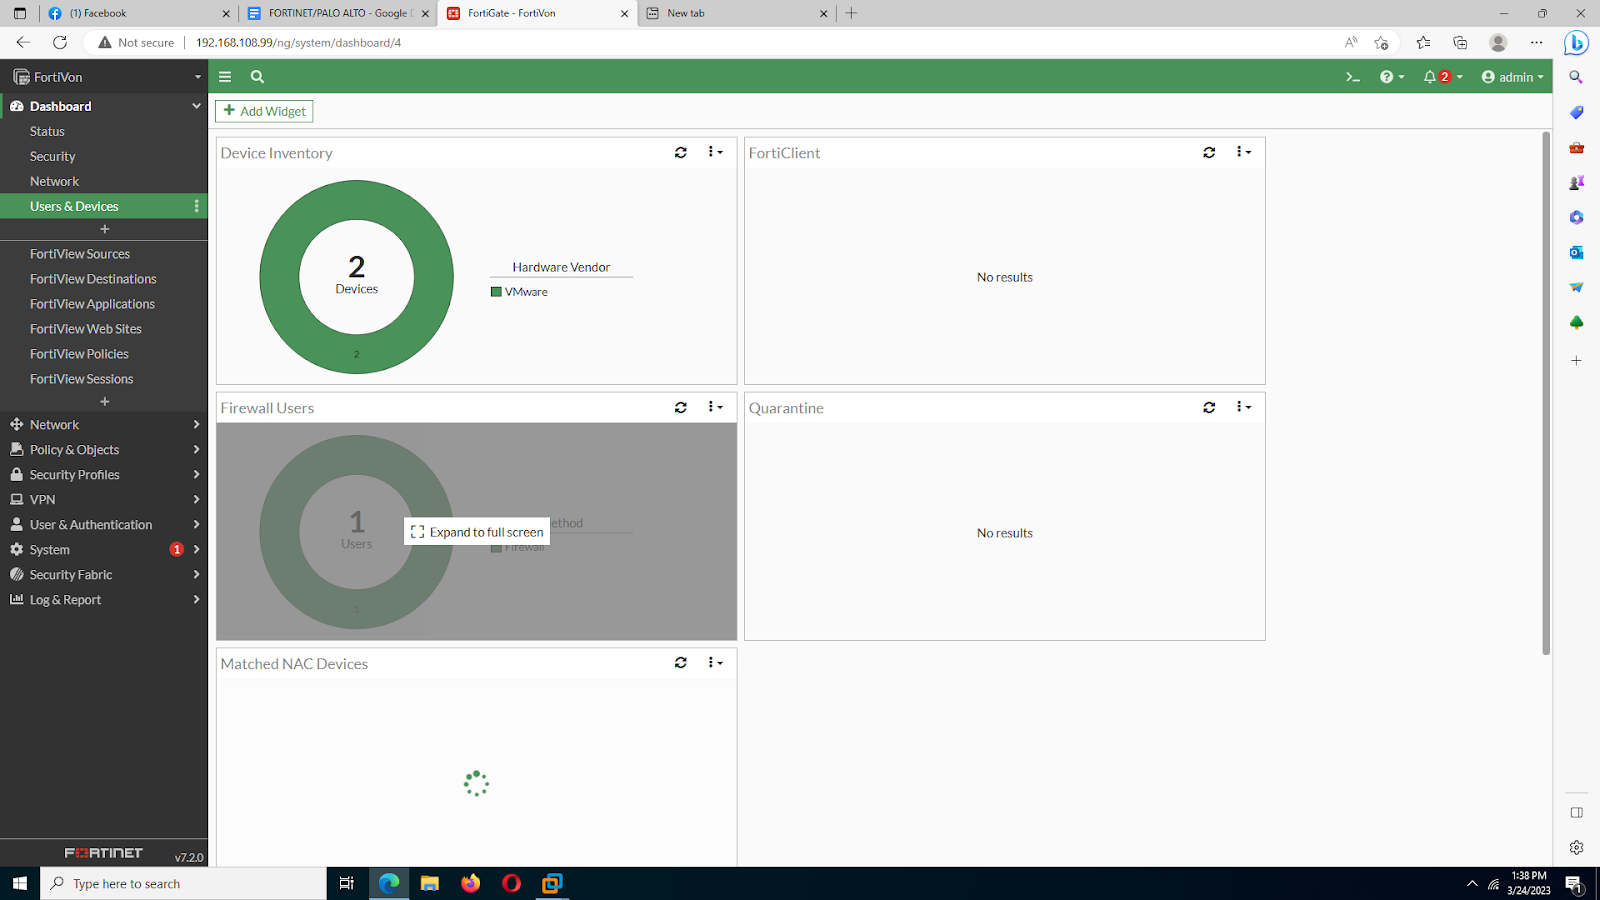Expand the VPN menu
This screenshot has height=900, width=1600.
point(104,499)
